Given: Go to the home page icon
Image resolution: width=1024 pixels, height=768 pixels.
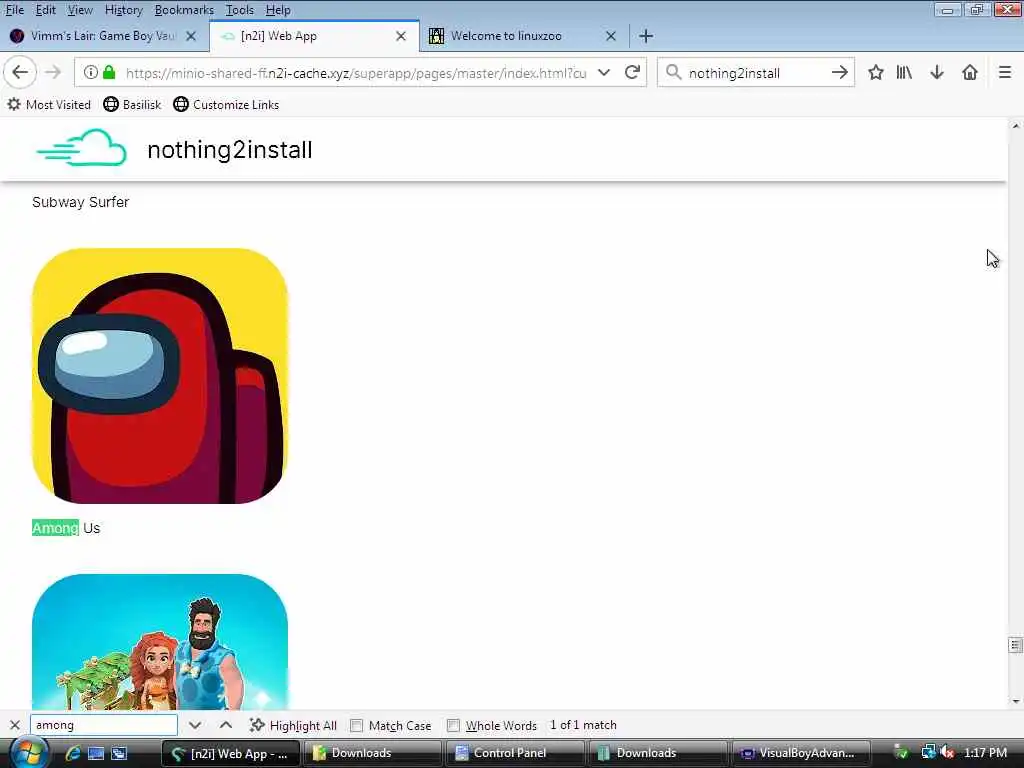Looking at the screenshot, I should [970, 72].
